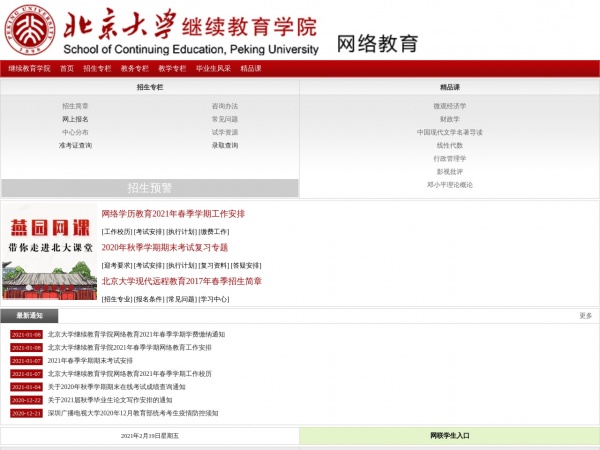Open the 2021年春季学期期末考试安排 notice
The image size is (600, 450).
click(x=90, y=360)
